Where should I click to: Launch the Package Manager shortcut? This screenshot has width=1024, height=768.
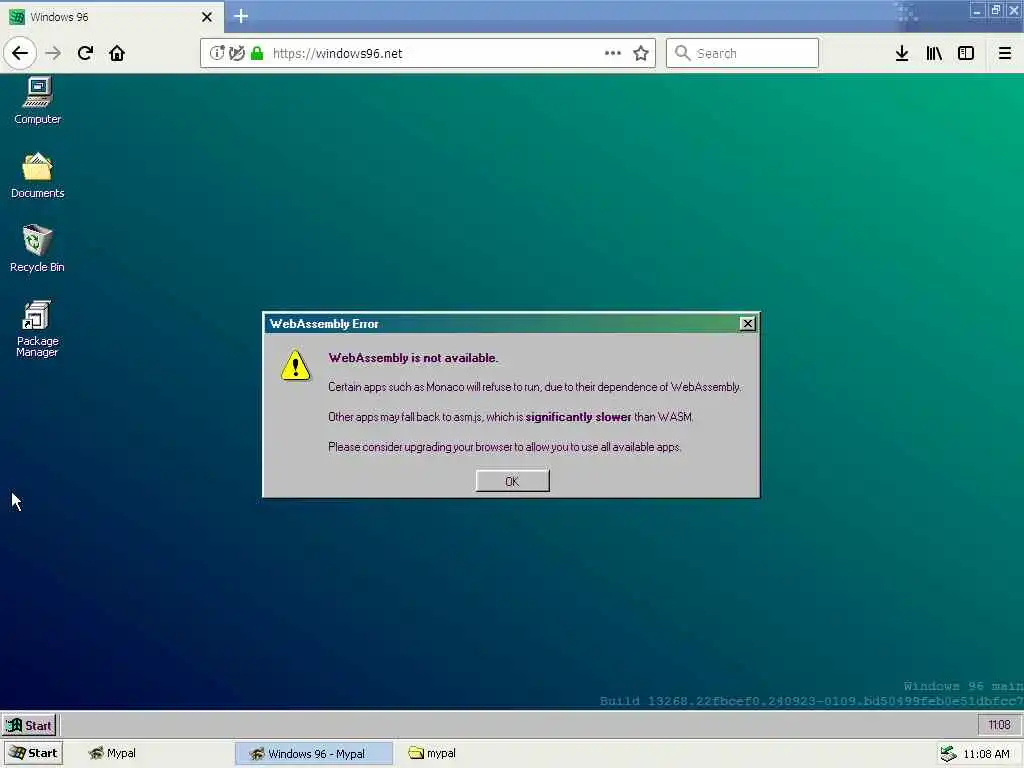37,328
